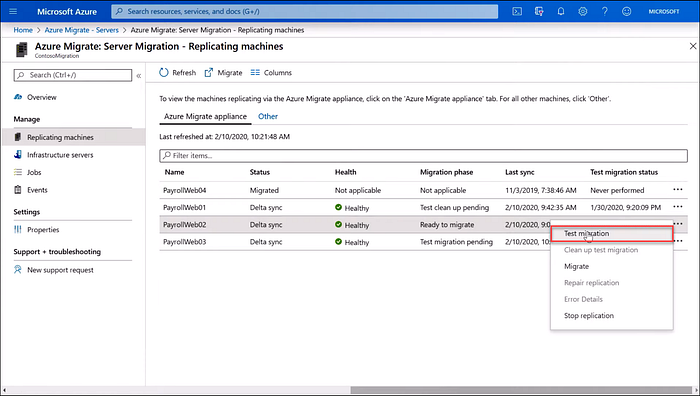Open ellipsis menu for PayrollWeb04 row

[x=678, y=190]
